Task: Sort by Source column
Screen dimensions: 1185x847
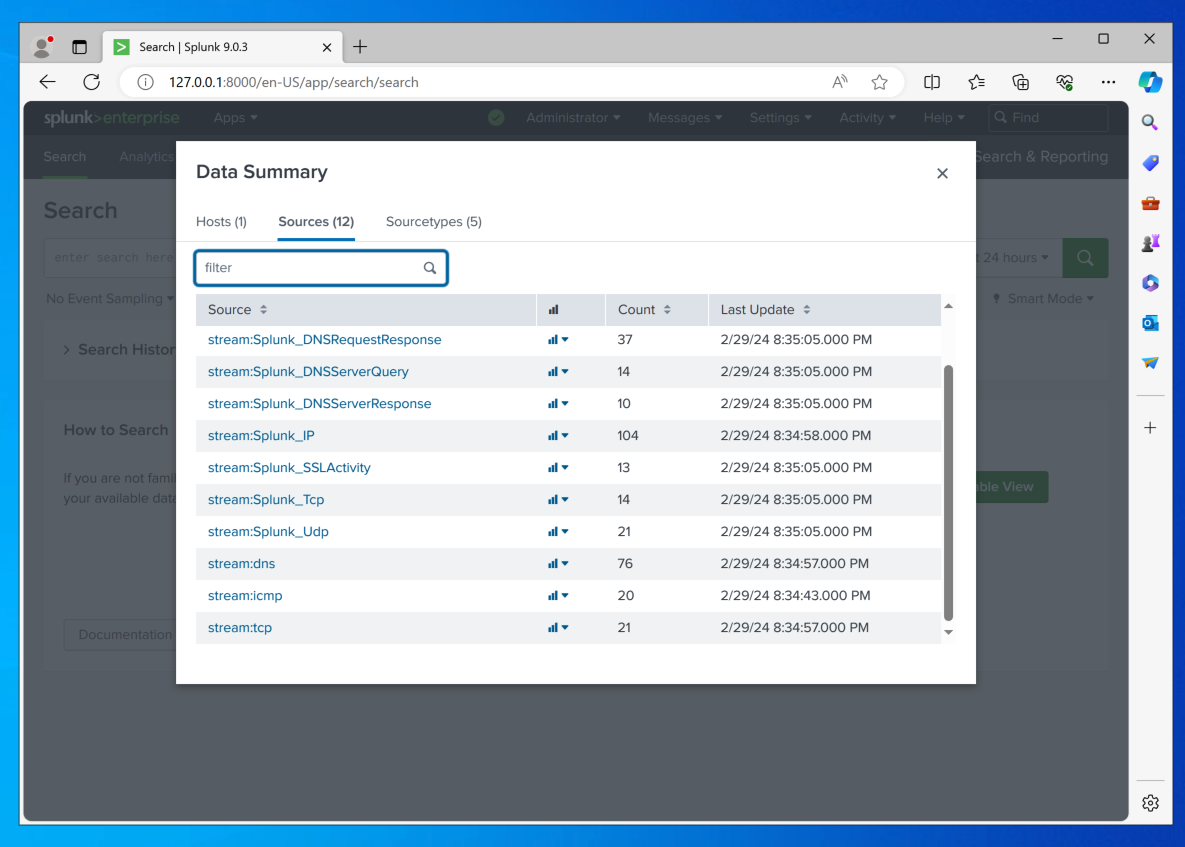Action: (238, 310)
